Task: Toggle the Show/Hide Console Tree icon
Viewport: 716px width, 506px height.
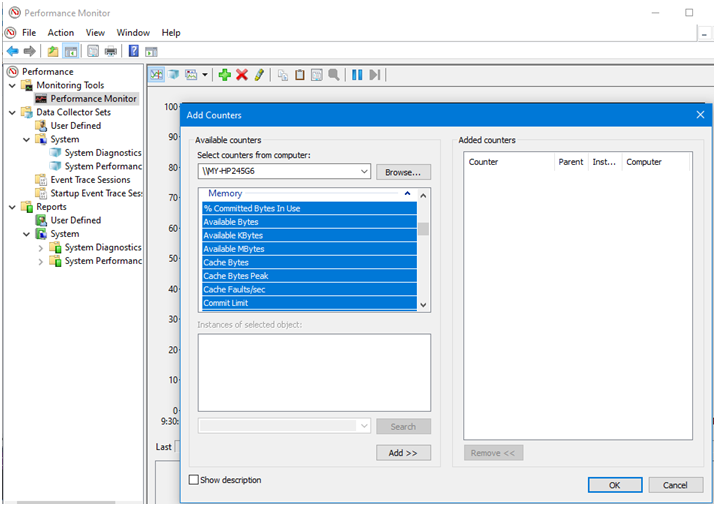Action: [x=71, y=51]
